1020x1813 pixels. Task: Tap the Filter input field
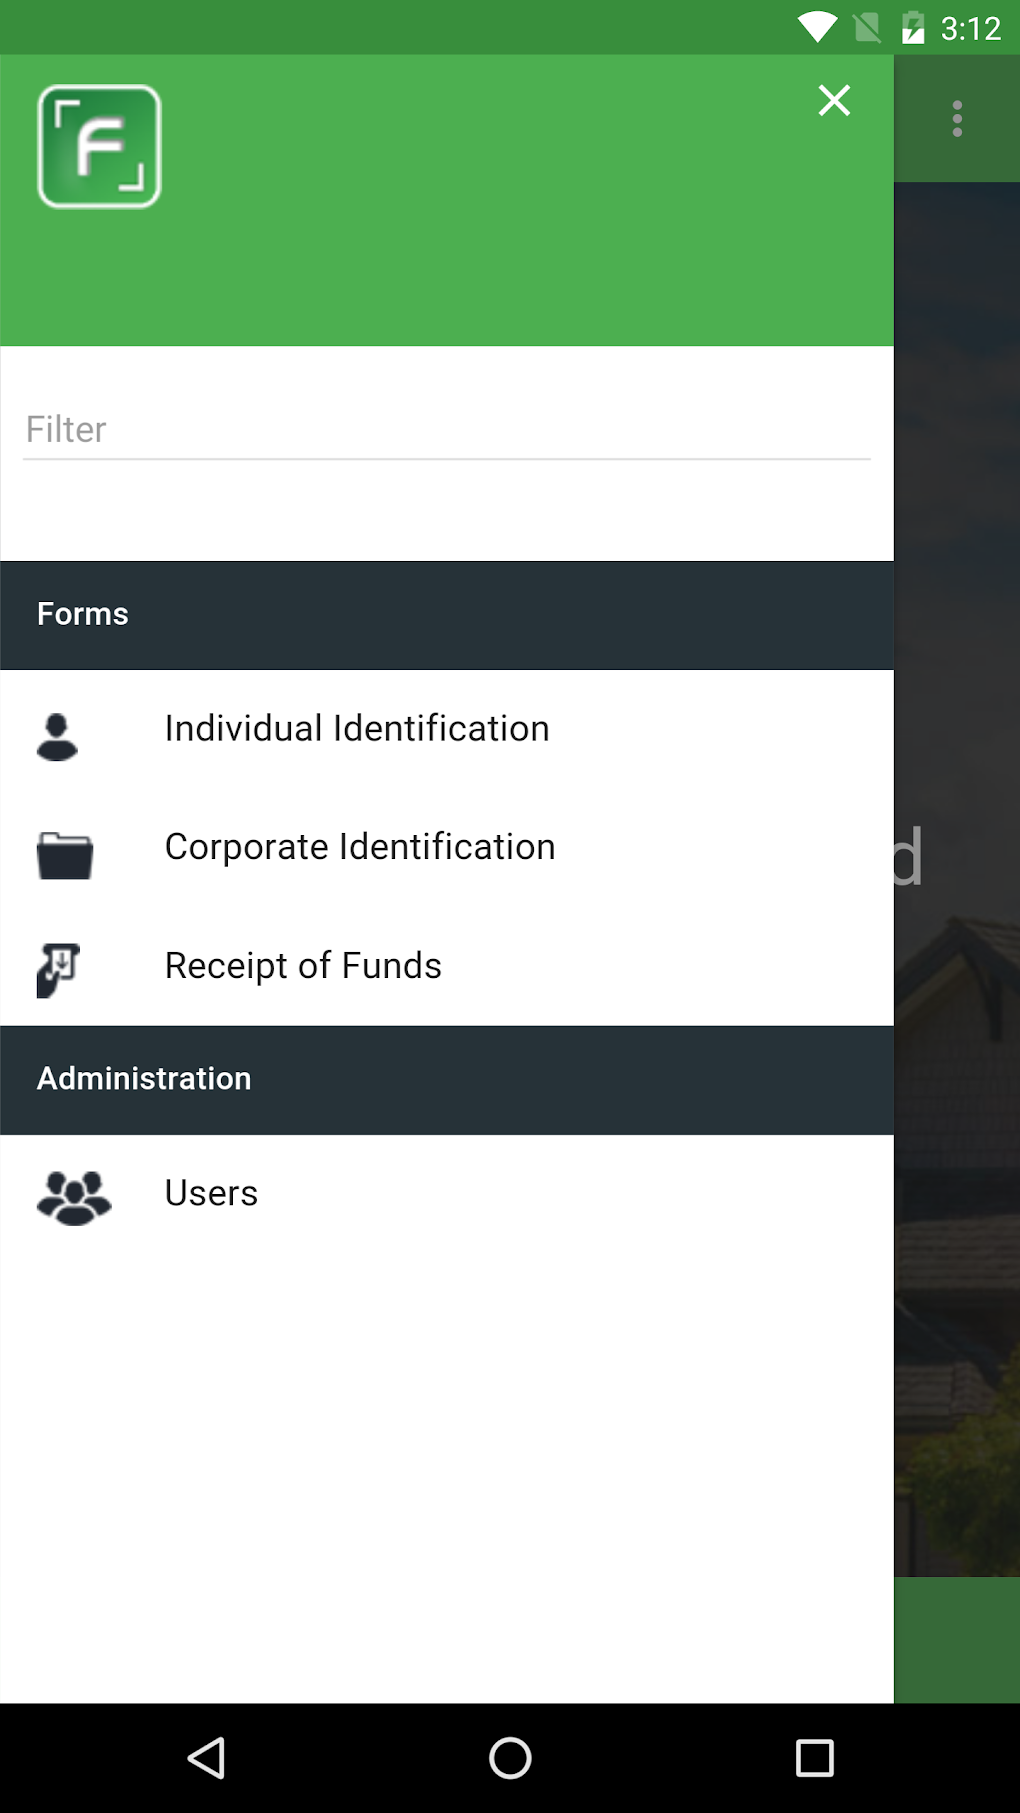446,430
